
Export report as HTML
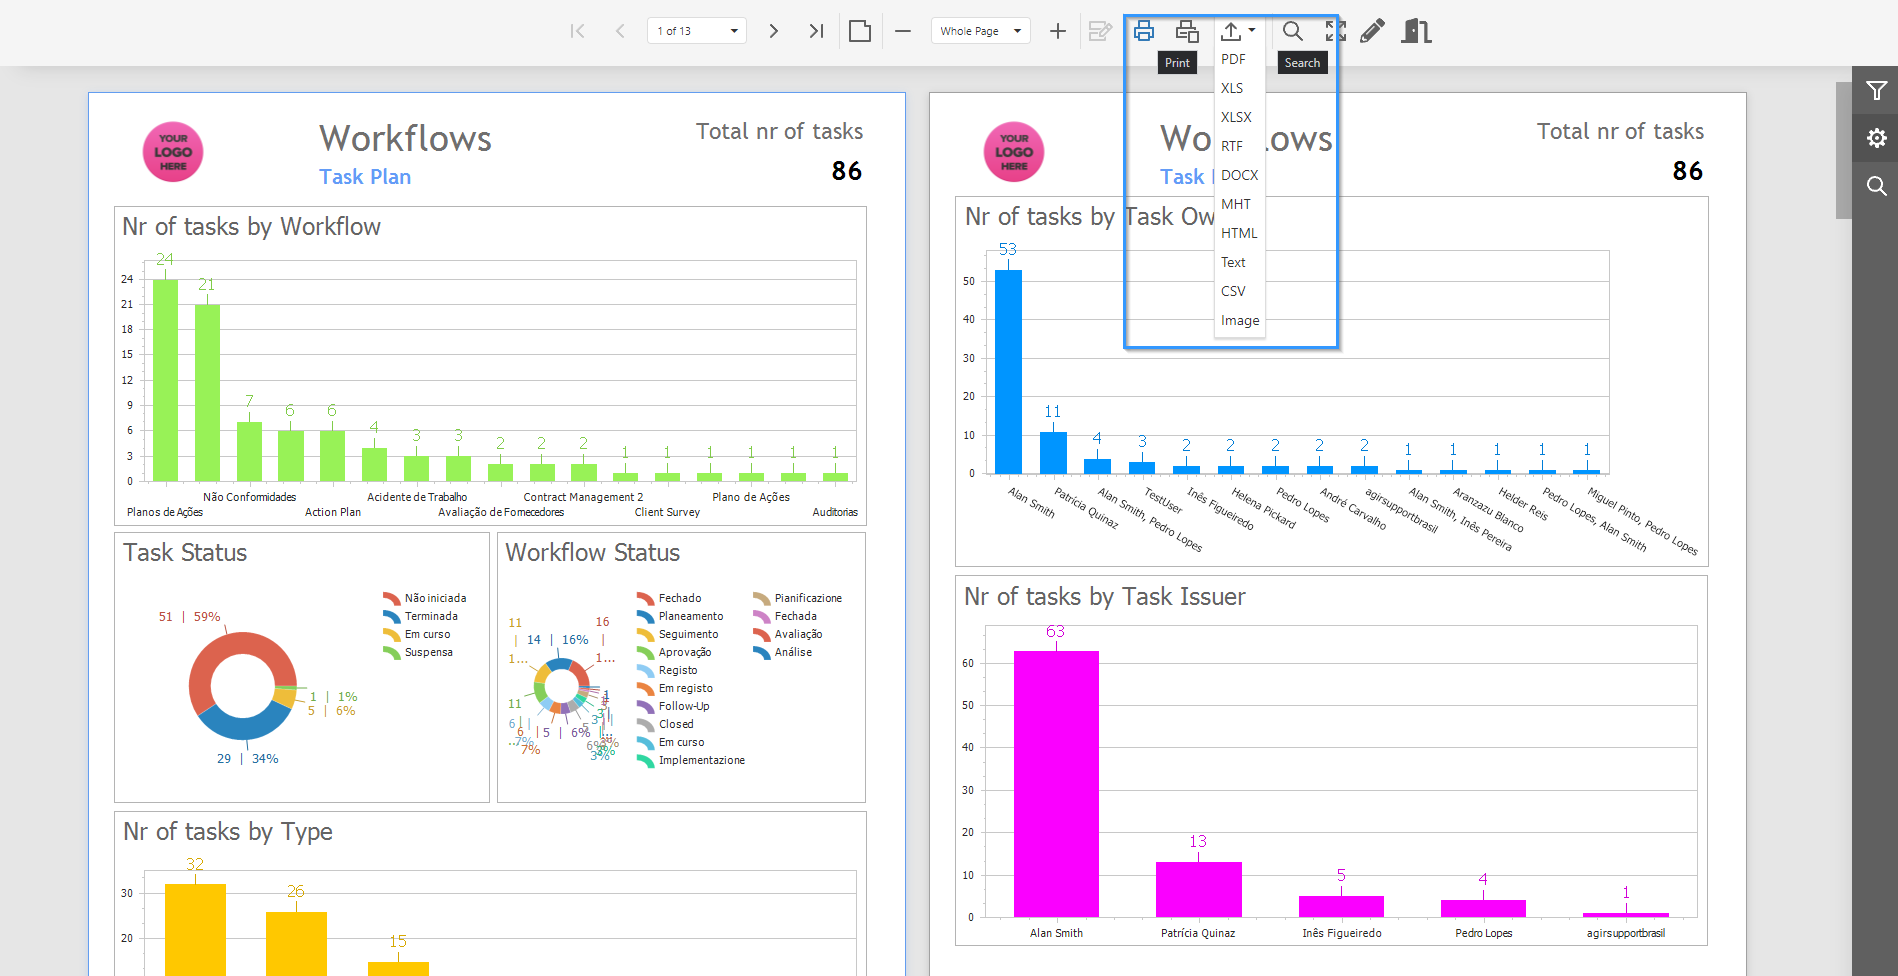point(1240,233)
